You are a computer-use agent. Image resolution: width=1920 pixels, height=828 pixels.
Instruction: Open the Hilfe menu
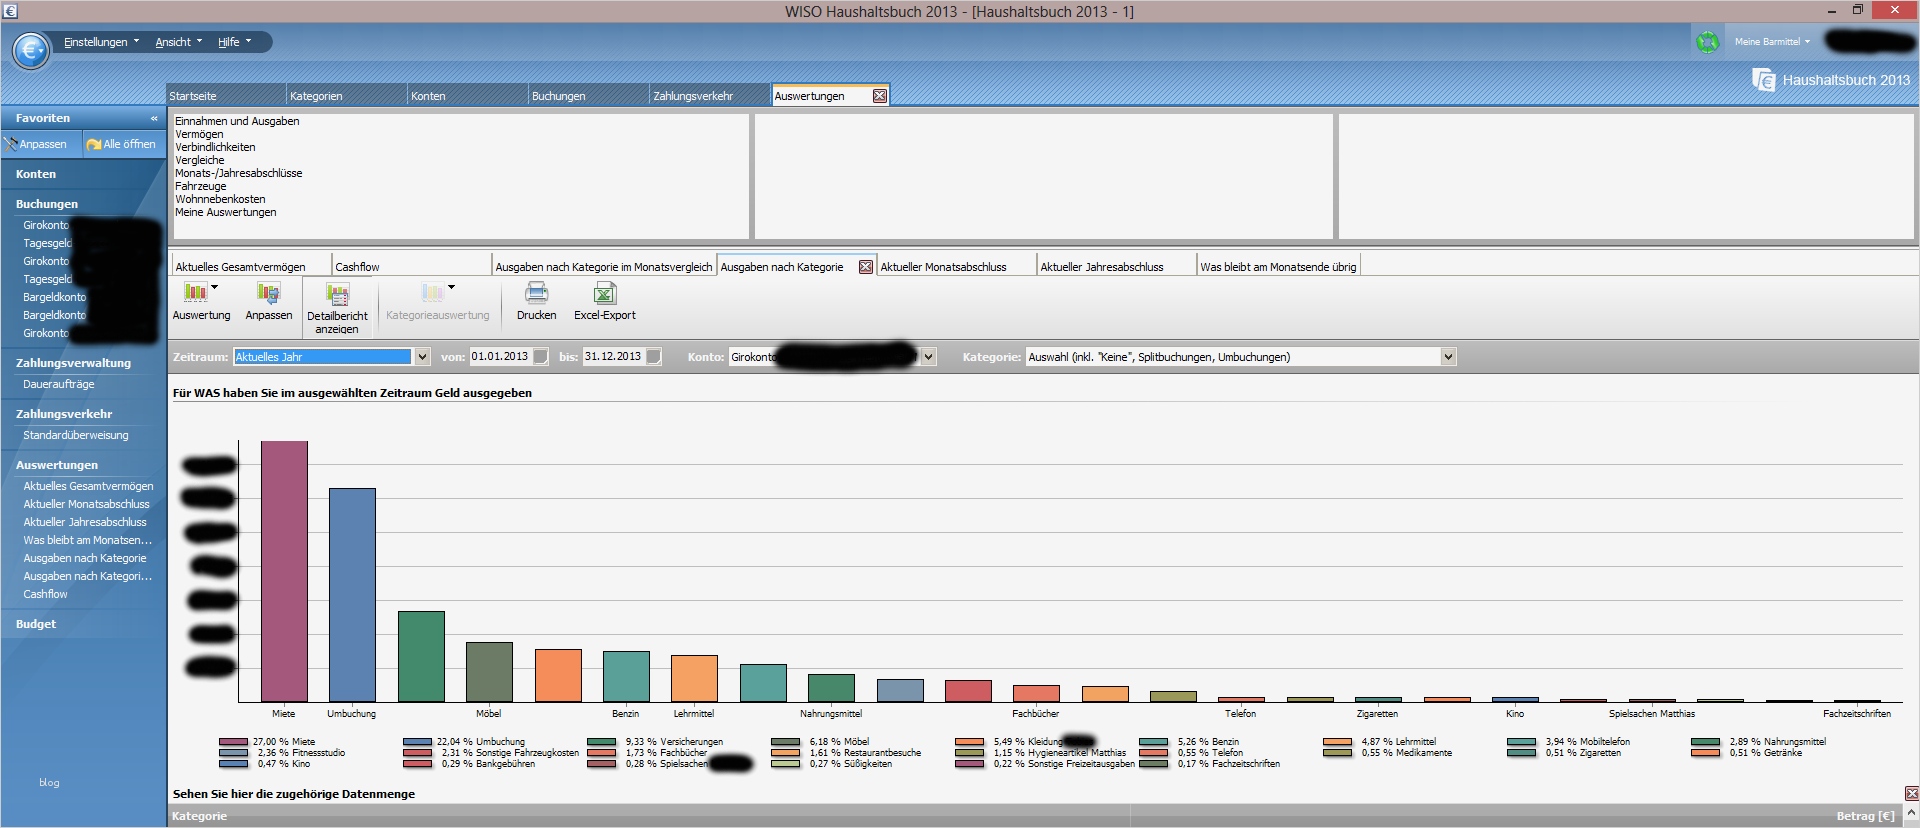tap(234, 42)
